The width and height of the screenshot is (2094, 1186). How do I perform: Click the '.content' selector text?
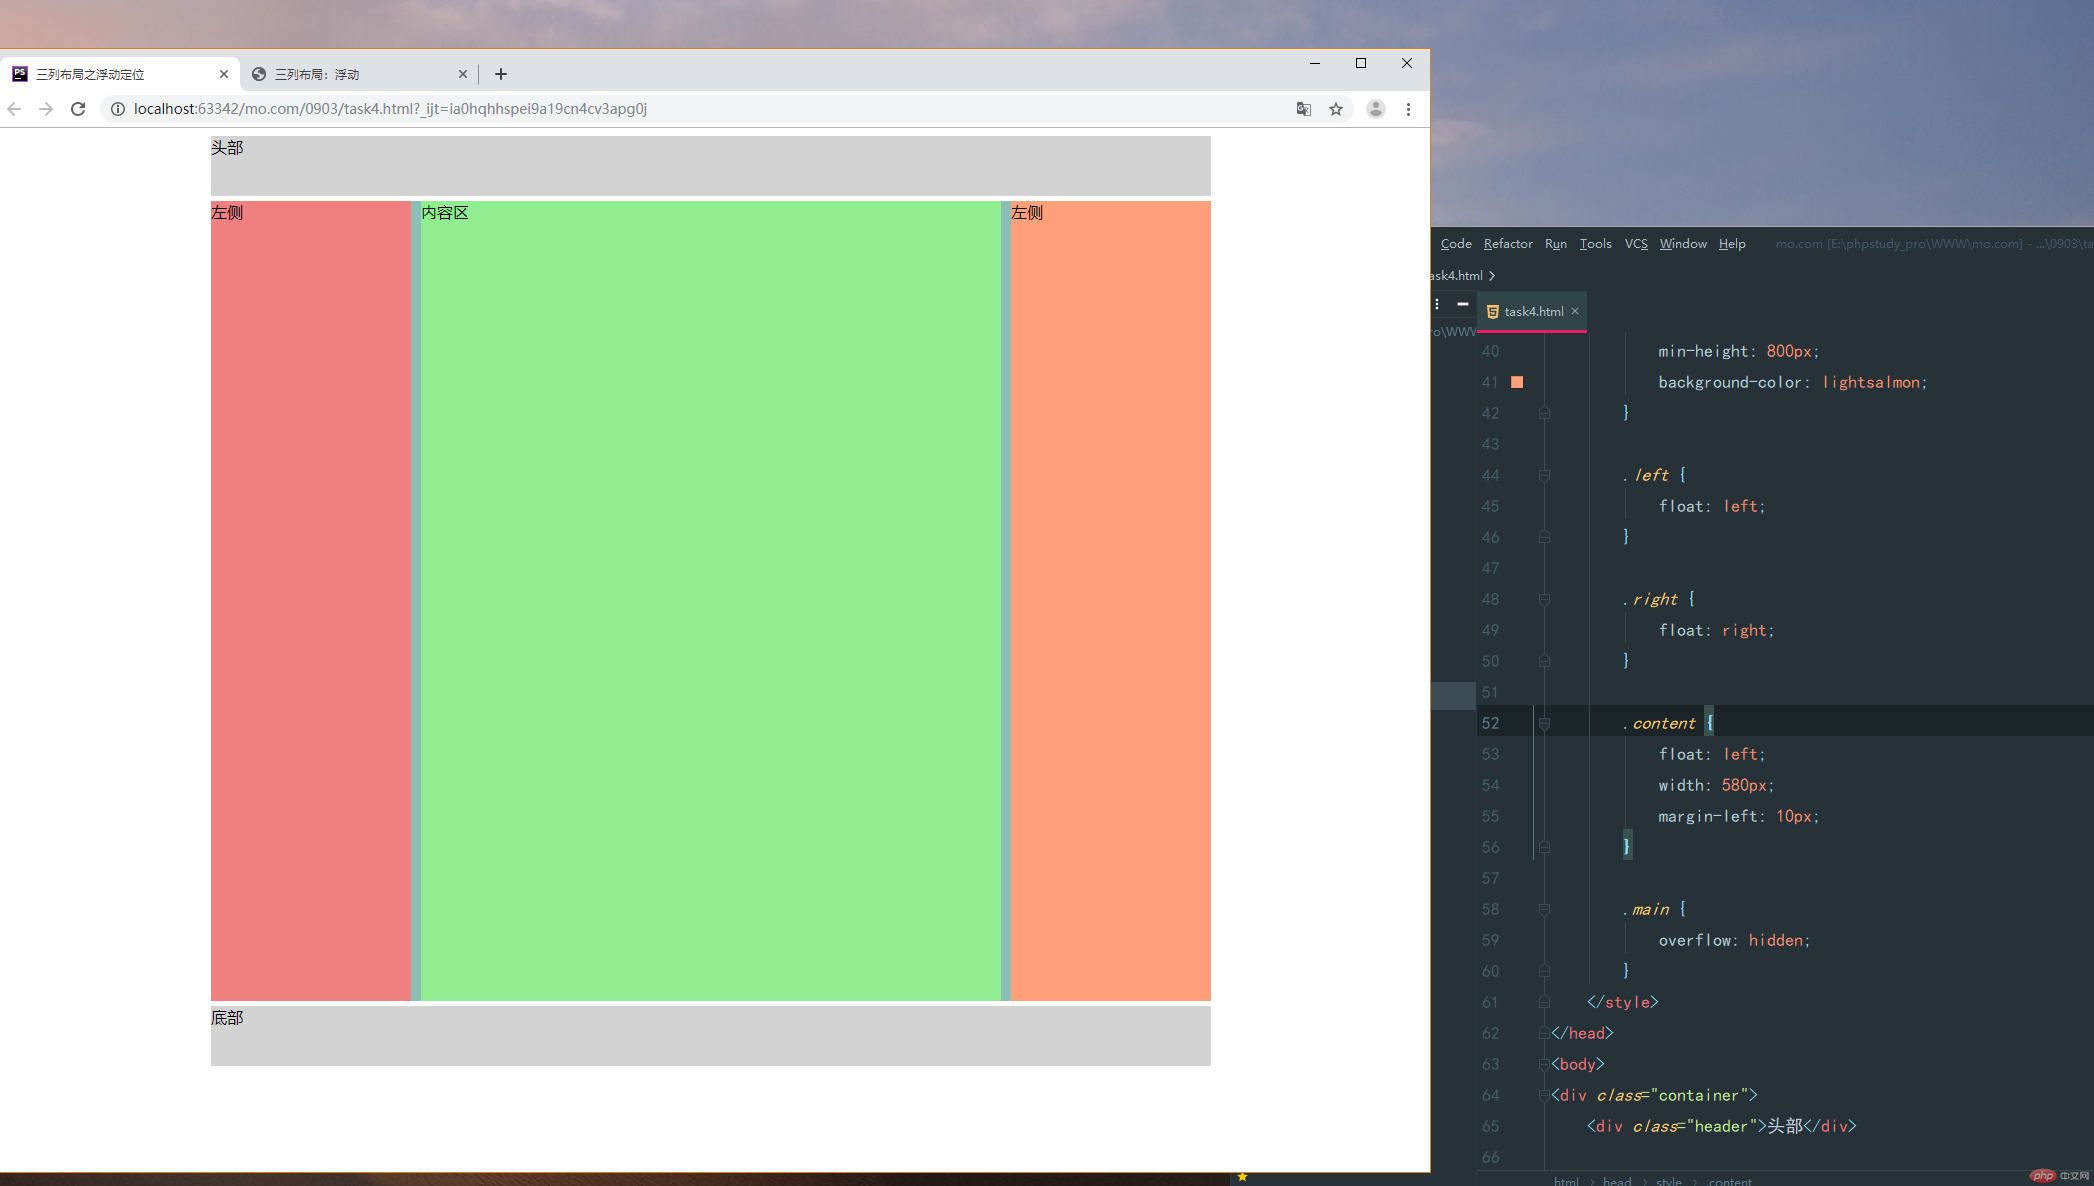click(1659, 723)
